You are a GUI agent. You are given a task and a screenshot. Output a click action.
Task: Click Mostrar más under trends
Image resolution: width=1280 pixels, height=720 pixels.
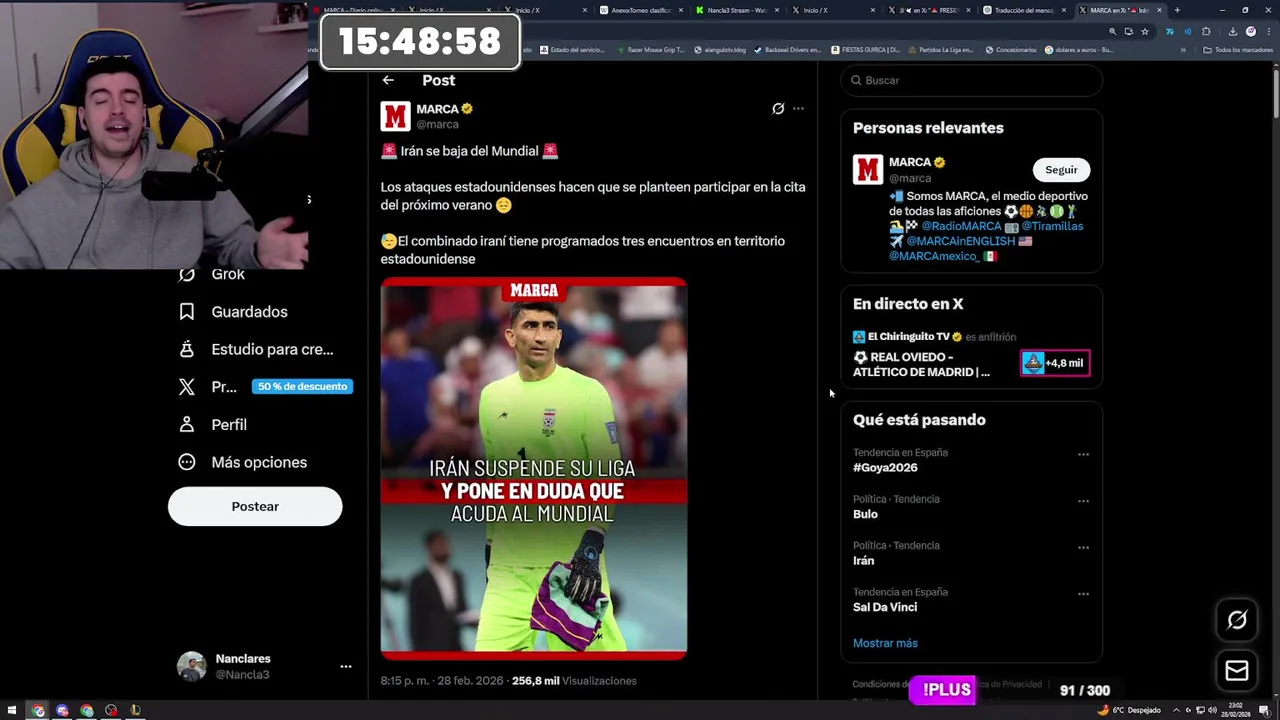tap(885, 643)
